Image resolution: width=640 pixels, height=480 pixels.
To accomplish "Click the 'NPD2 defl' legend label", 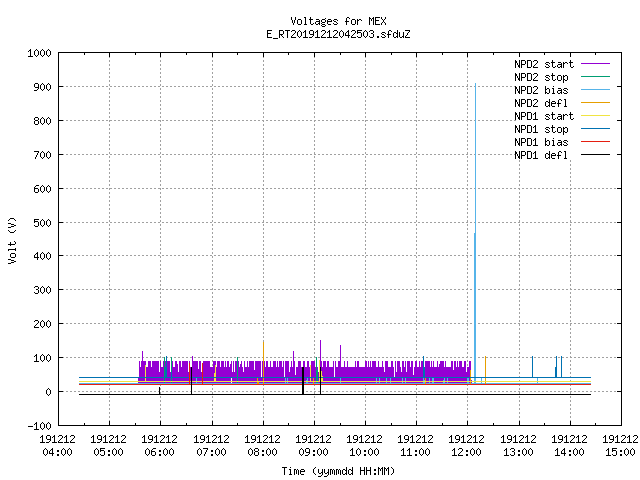I will click(x=541, y=103).
